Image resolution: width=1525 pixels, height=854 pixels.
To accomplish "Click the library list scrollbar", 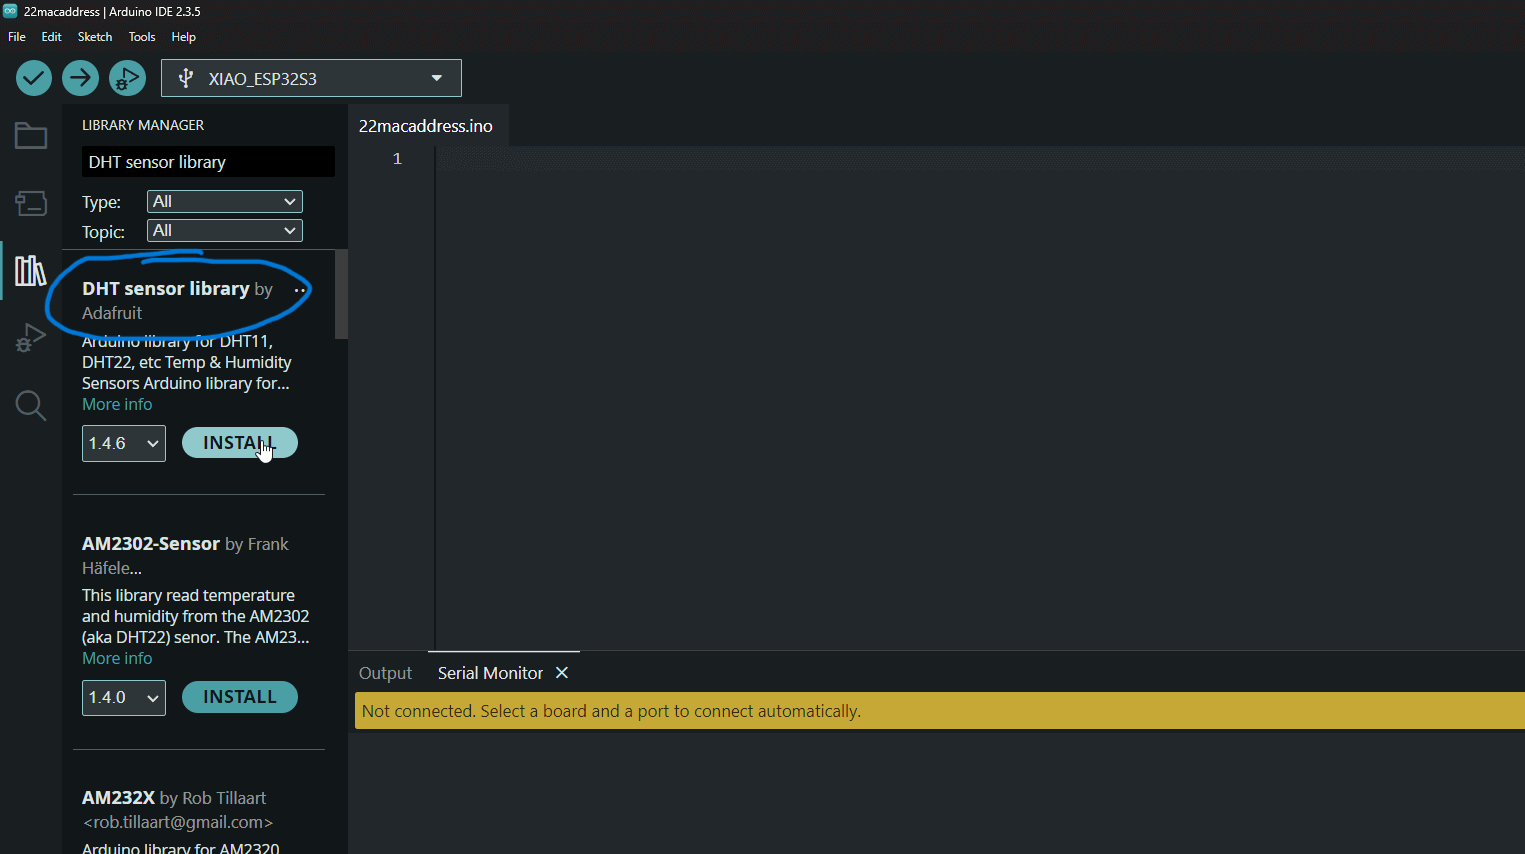I will click(341, 294).
